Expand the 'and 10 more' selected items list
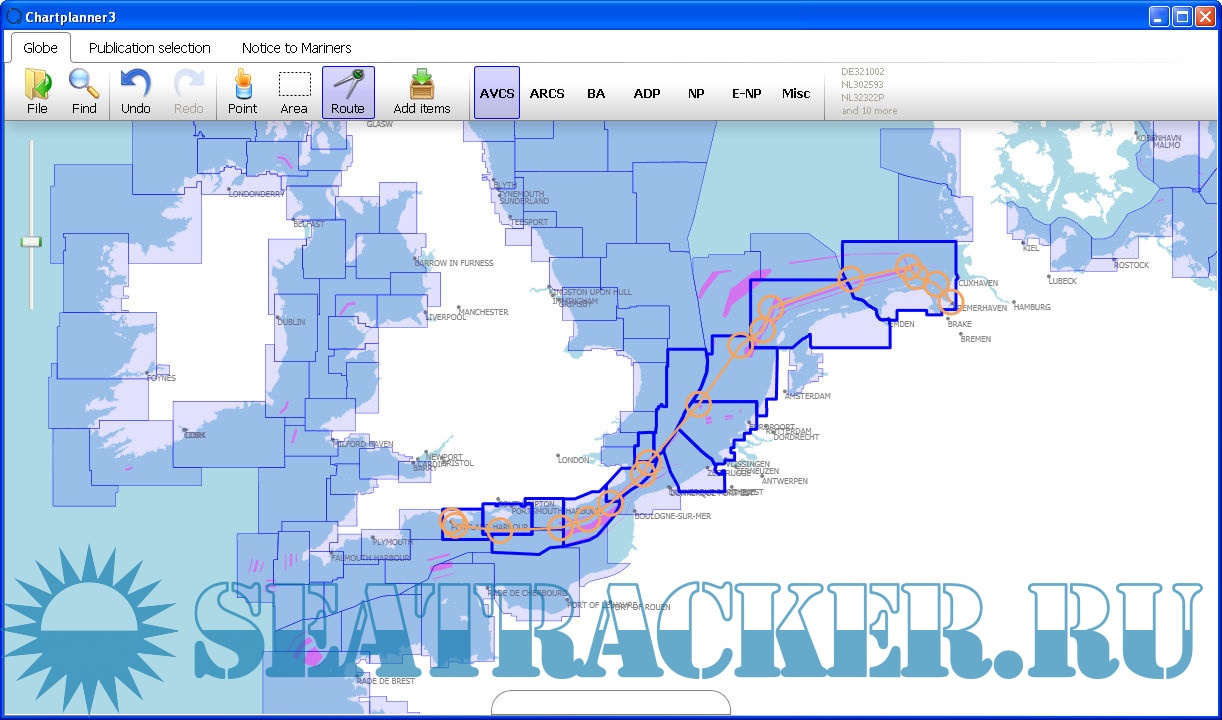This screenshot has width=1222, height=720. coord(869,111)
